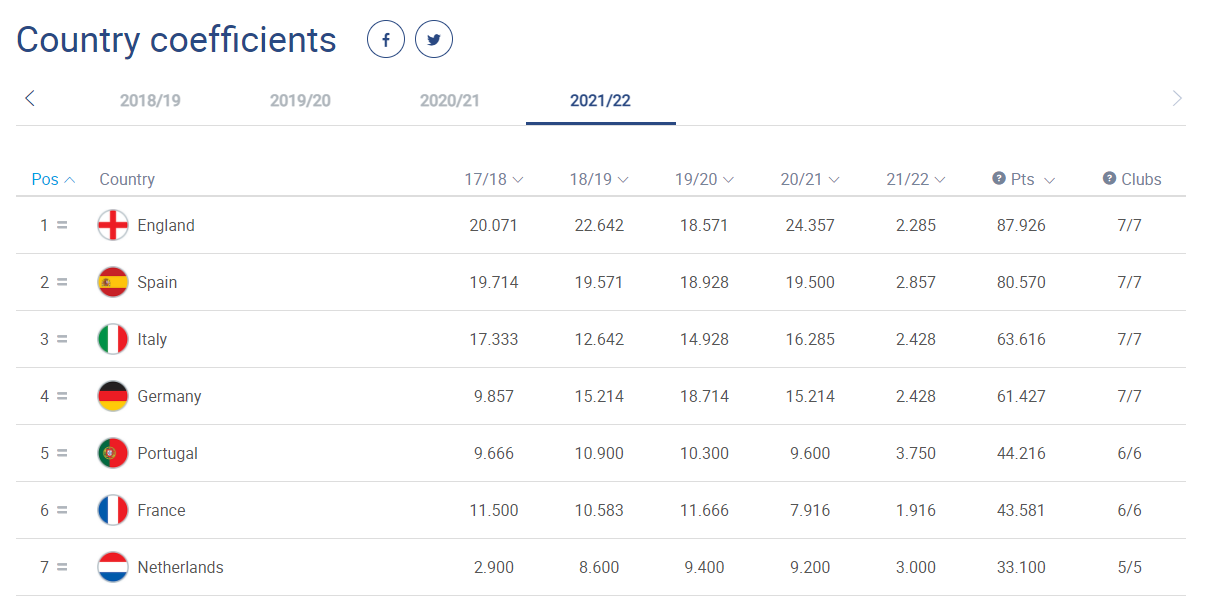Open the France country link

click(x=161, y=510)
